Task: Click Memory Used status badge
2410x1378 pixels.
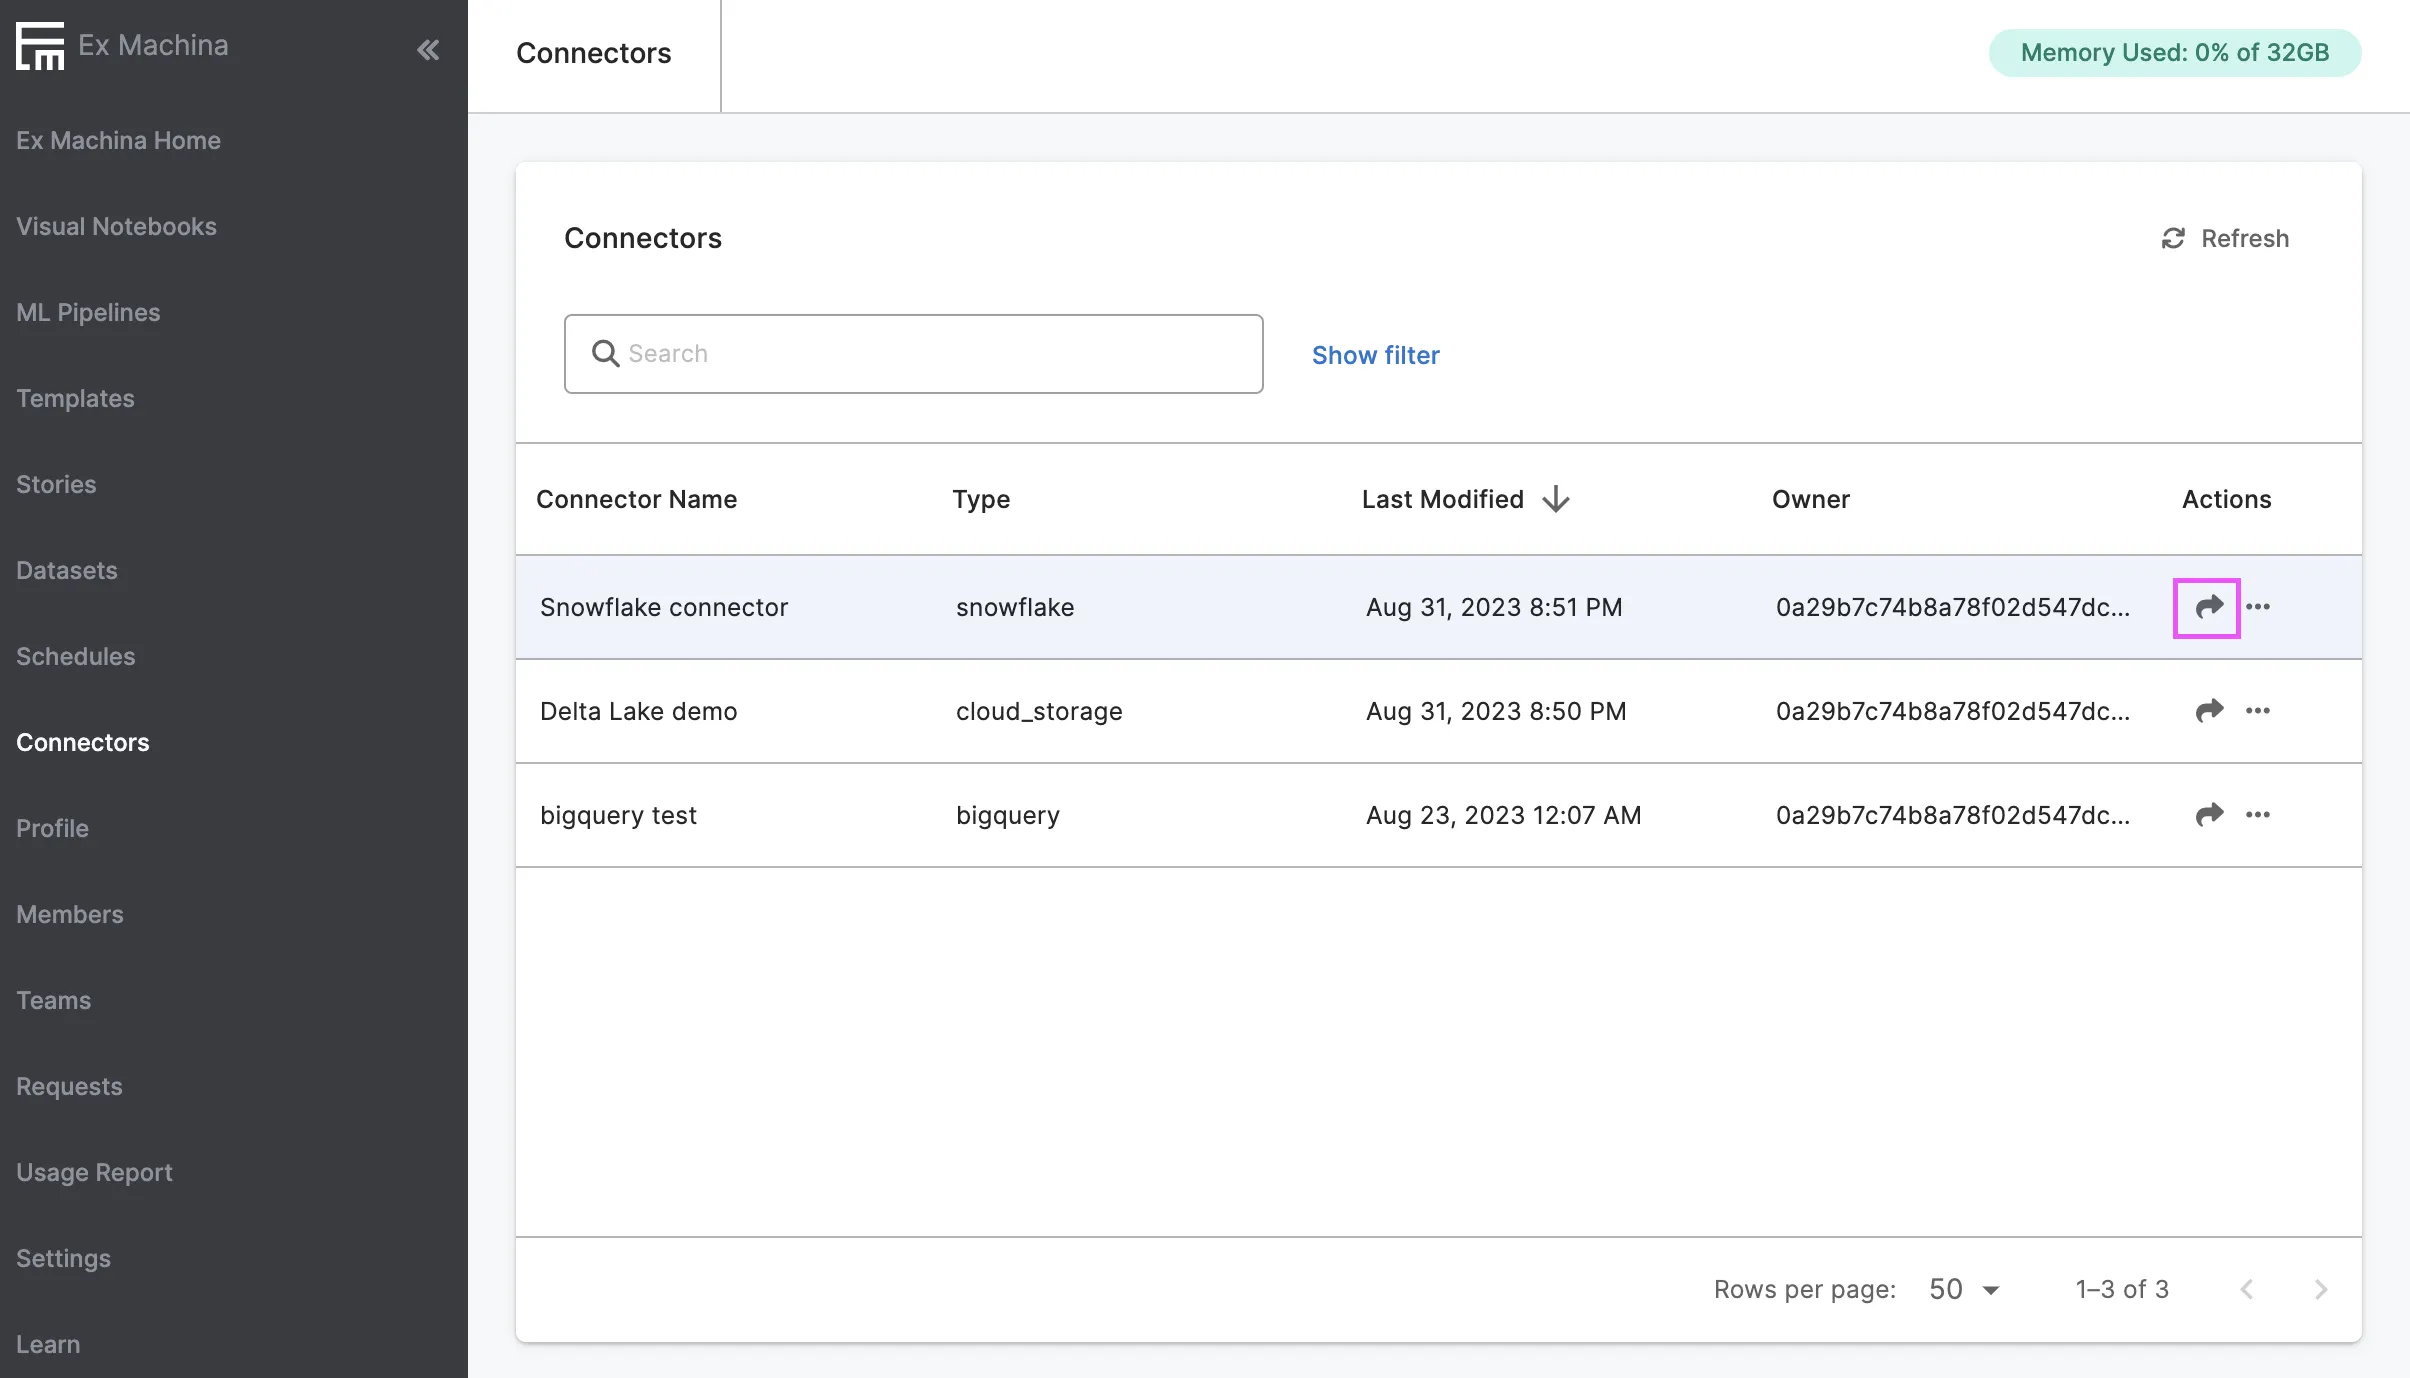Action: click(x=2174, y=52)
